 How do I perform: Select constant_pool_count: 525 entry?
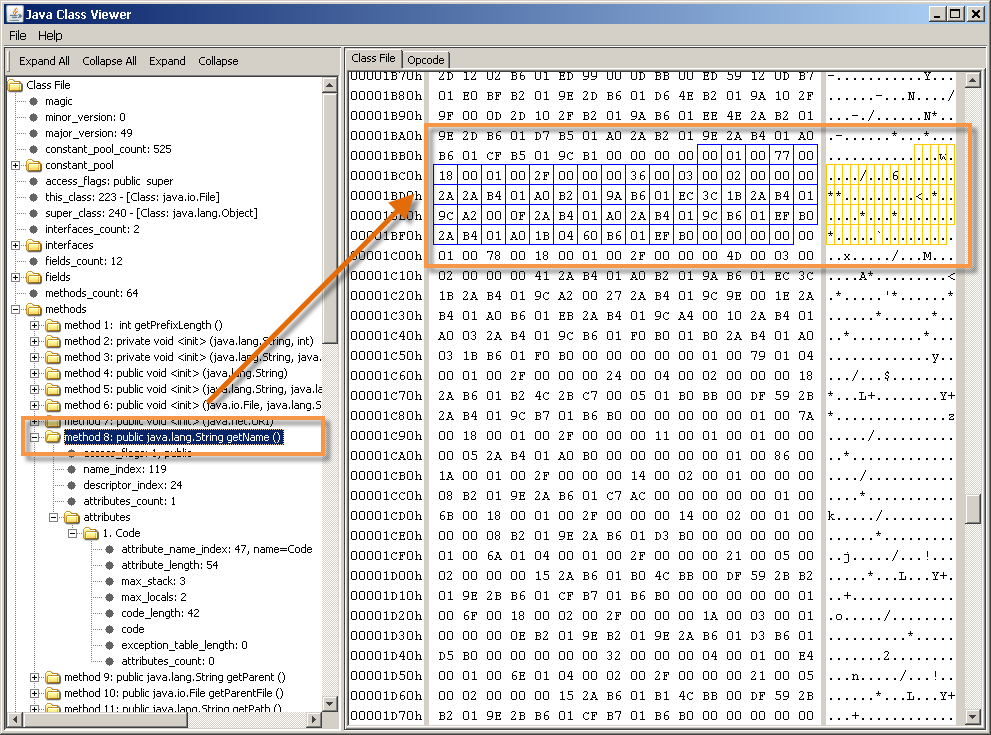point(108,149)
